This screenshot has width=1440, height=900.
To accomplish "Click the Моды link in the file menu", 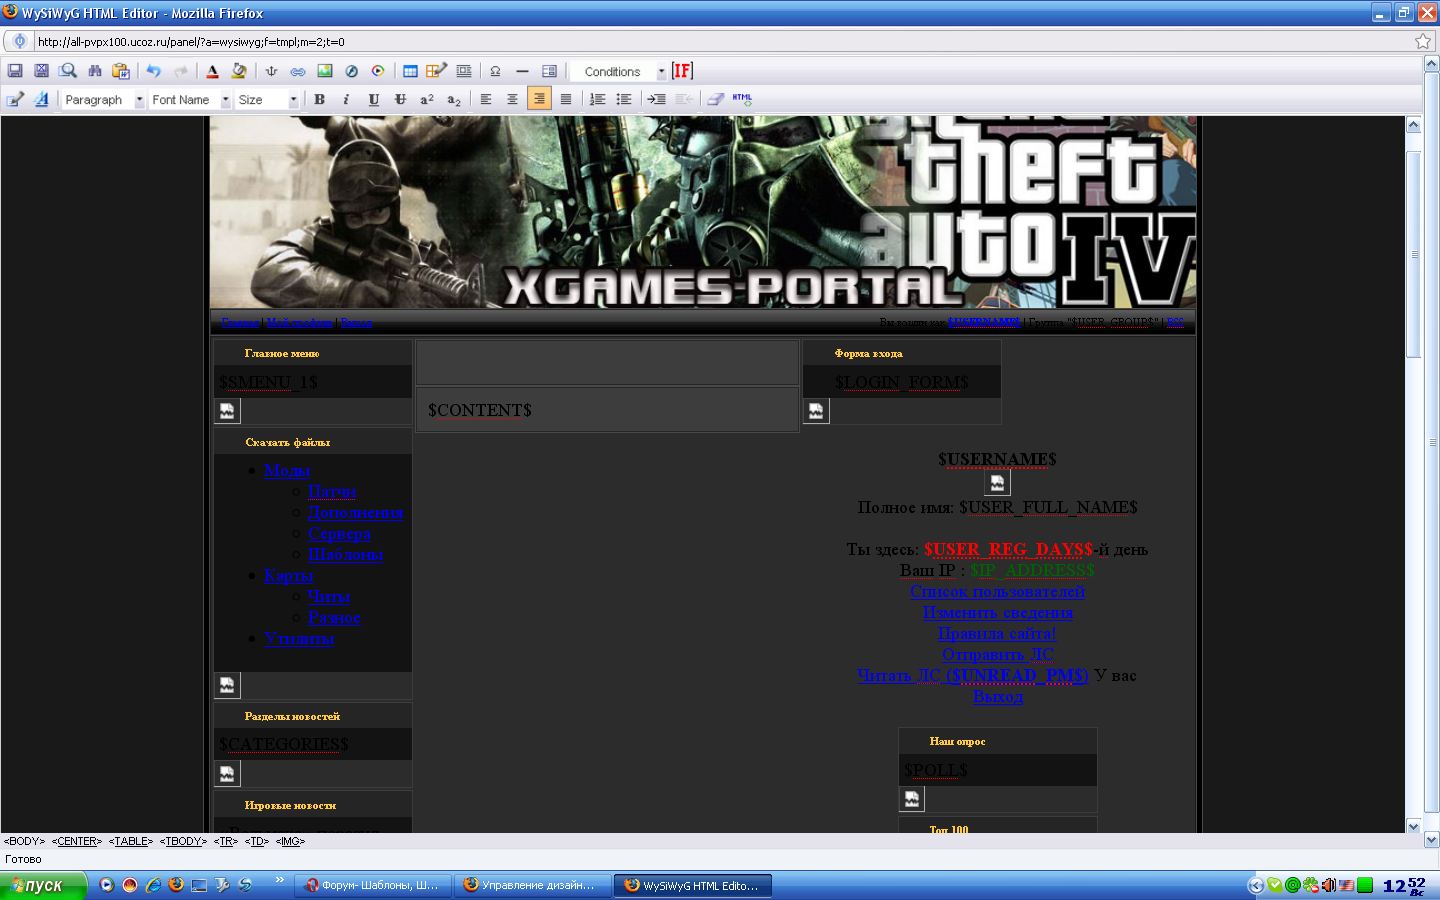I will 287,470.
